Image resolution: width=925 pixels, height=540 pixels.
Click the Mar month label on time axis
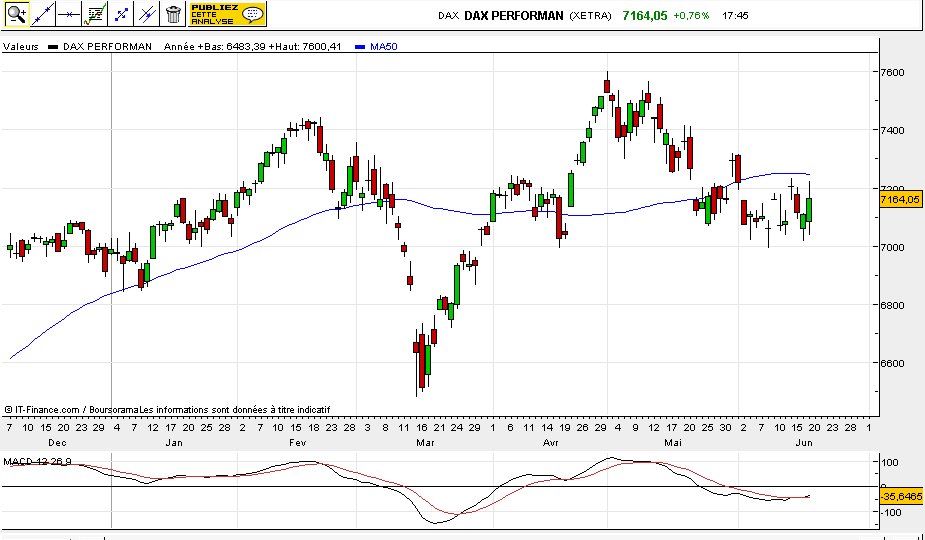(x=425, y=443)
